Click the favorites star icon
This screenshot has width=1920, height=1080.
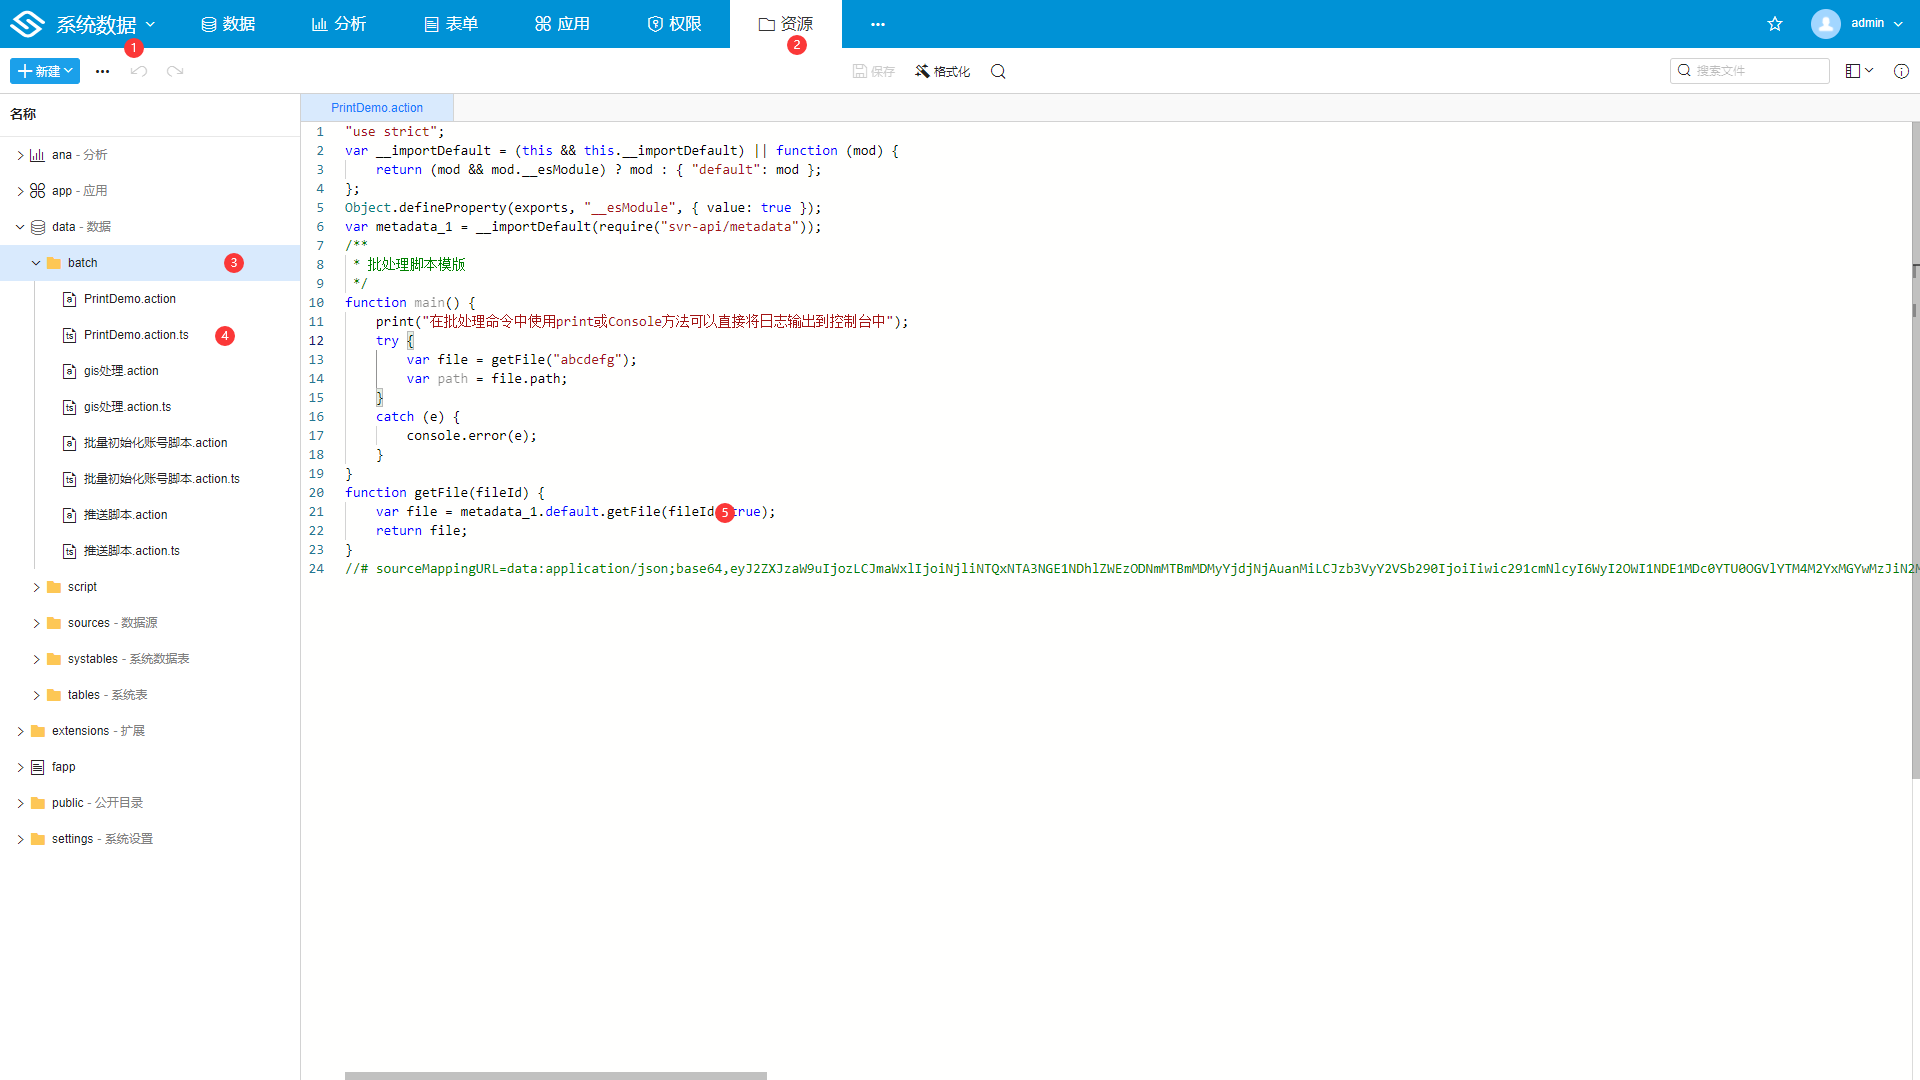coord(1775,24)
